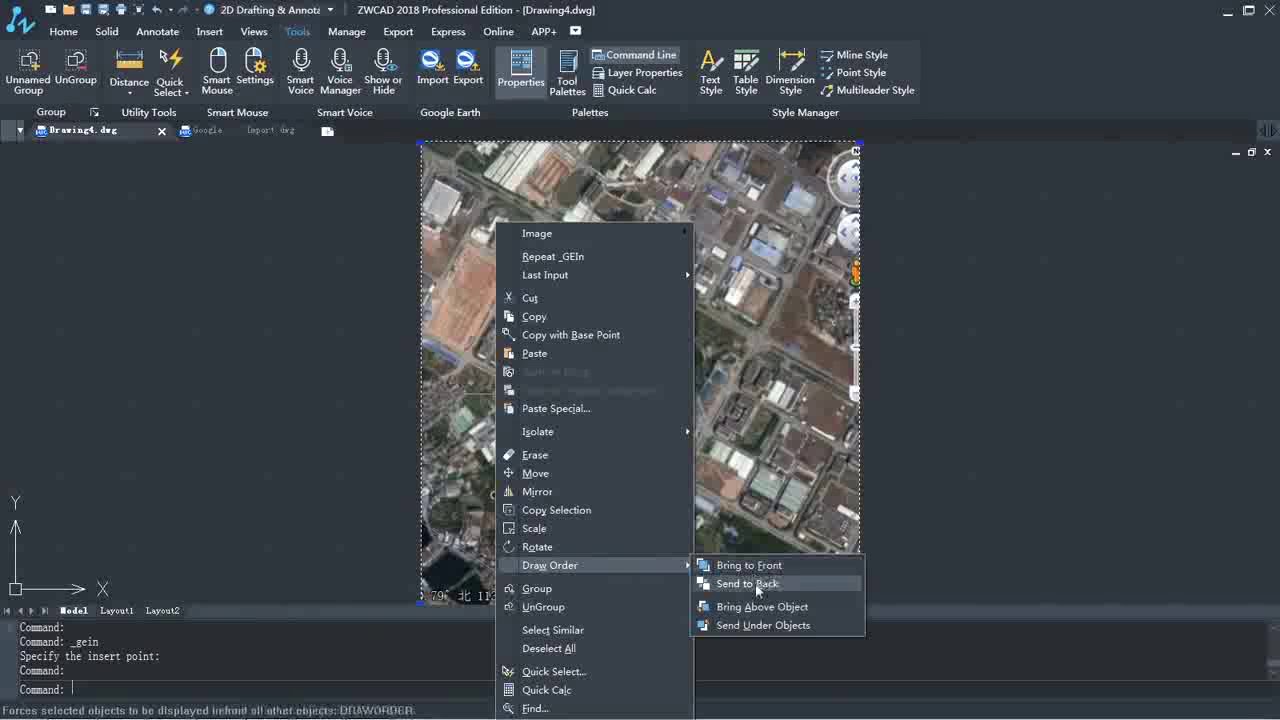Viewport: 1280px width, 720px height.
Task: Open Layer Properties palette
Action: point(637,72)
